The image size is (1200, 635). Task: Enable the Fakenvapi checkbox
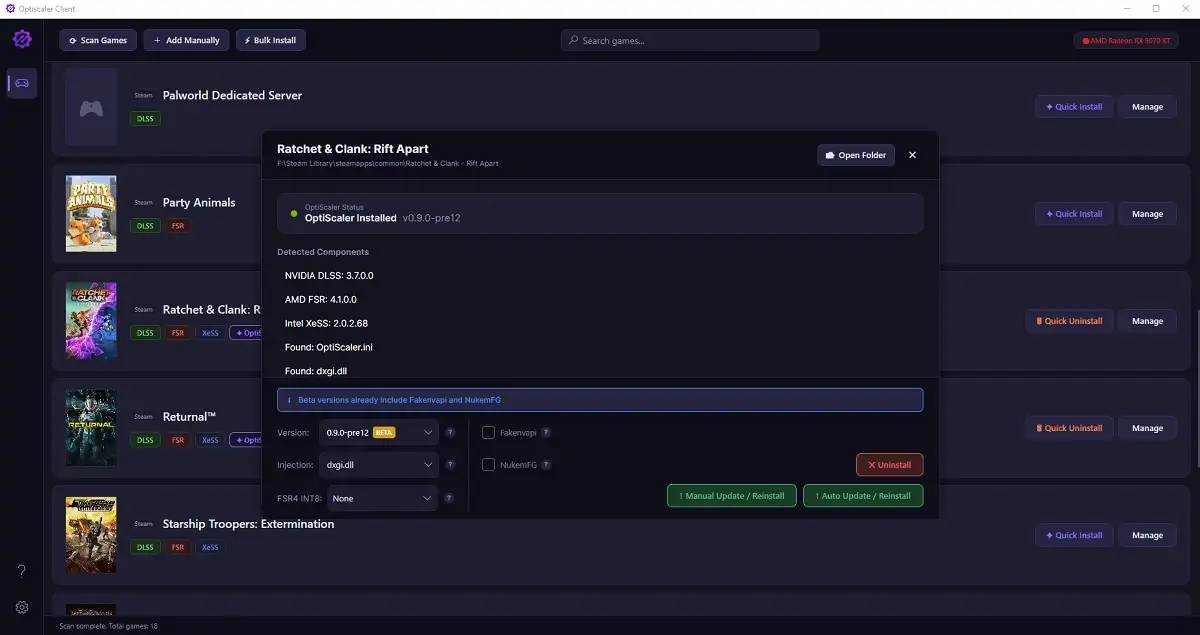(x=488, y=433)
